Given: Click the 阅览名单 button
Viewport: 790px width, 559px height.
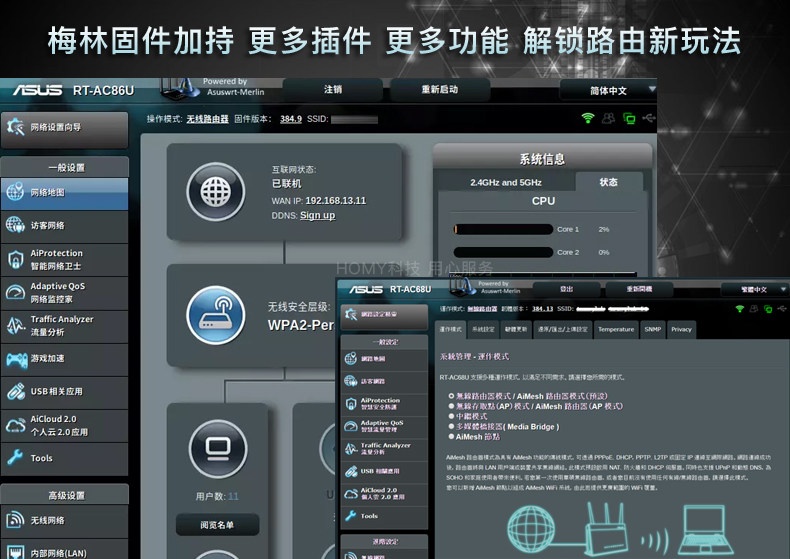Looking at the screenshot, I should click(x=217, y=525).
